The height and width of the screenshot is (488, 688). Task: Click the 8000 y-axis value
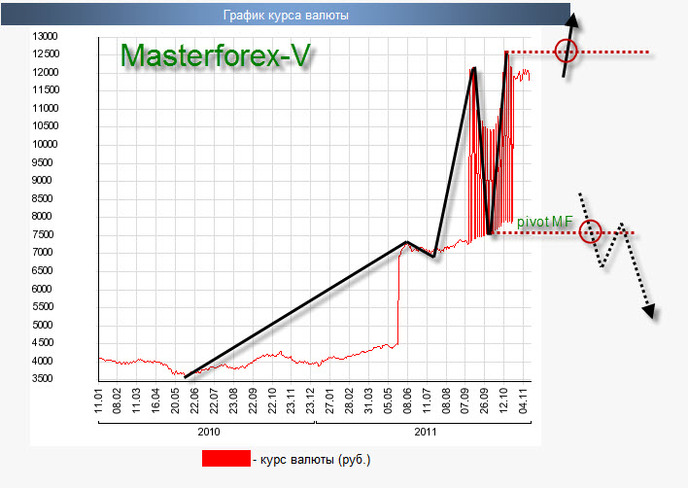(42, 216)
